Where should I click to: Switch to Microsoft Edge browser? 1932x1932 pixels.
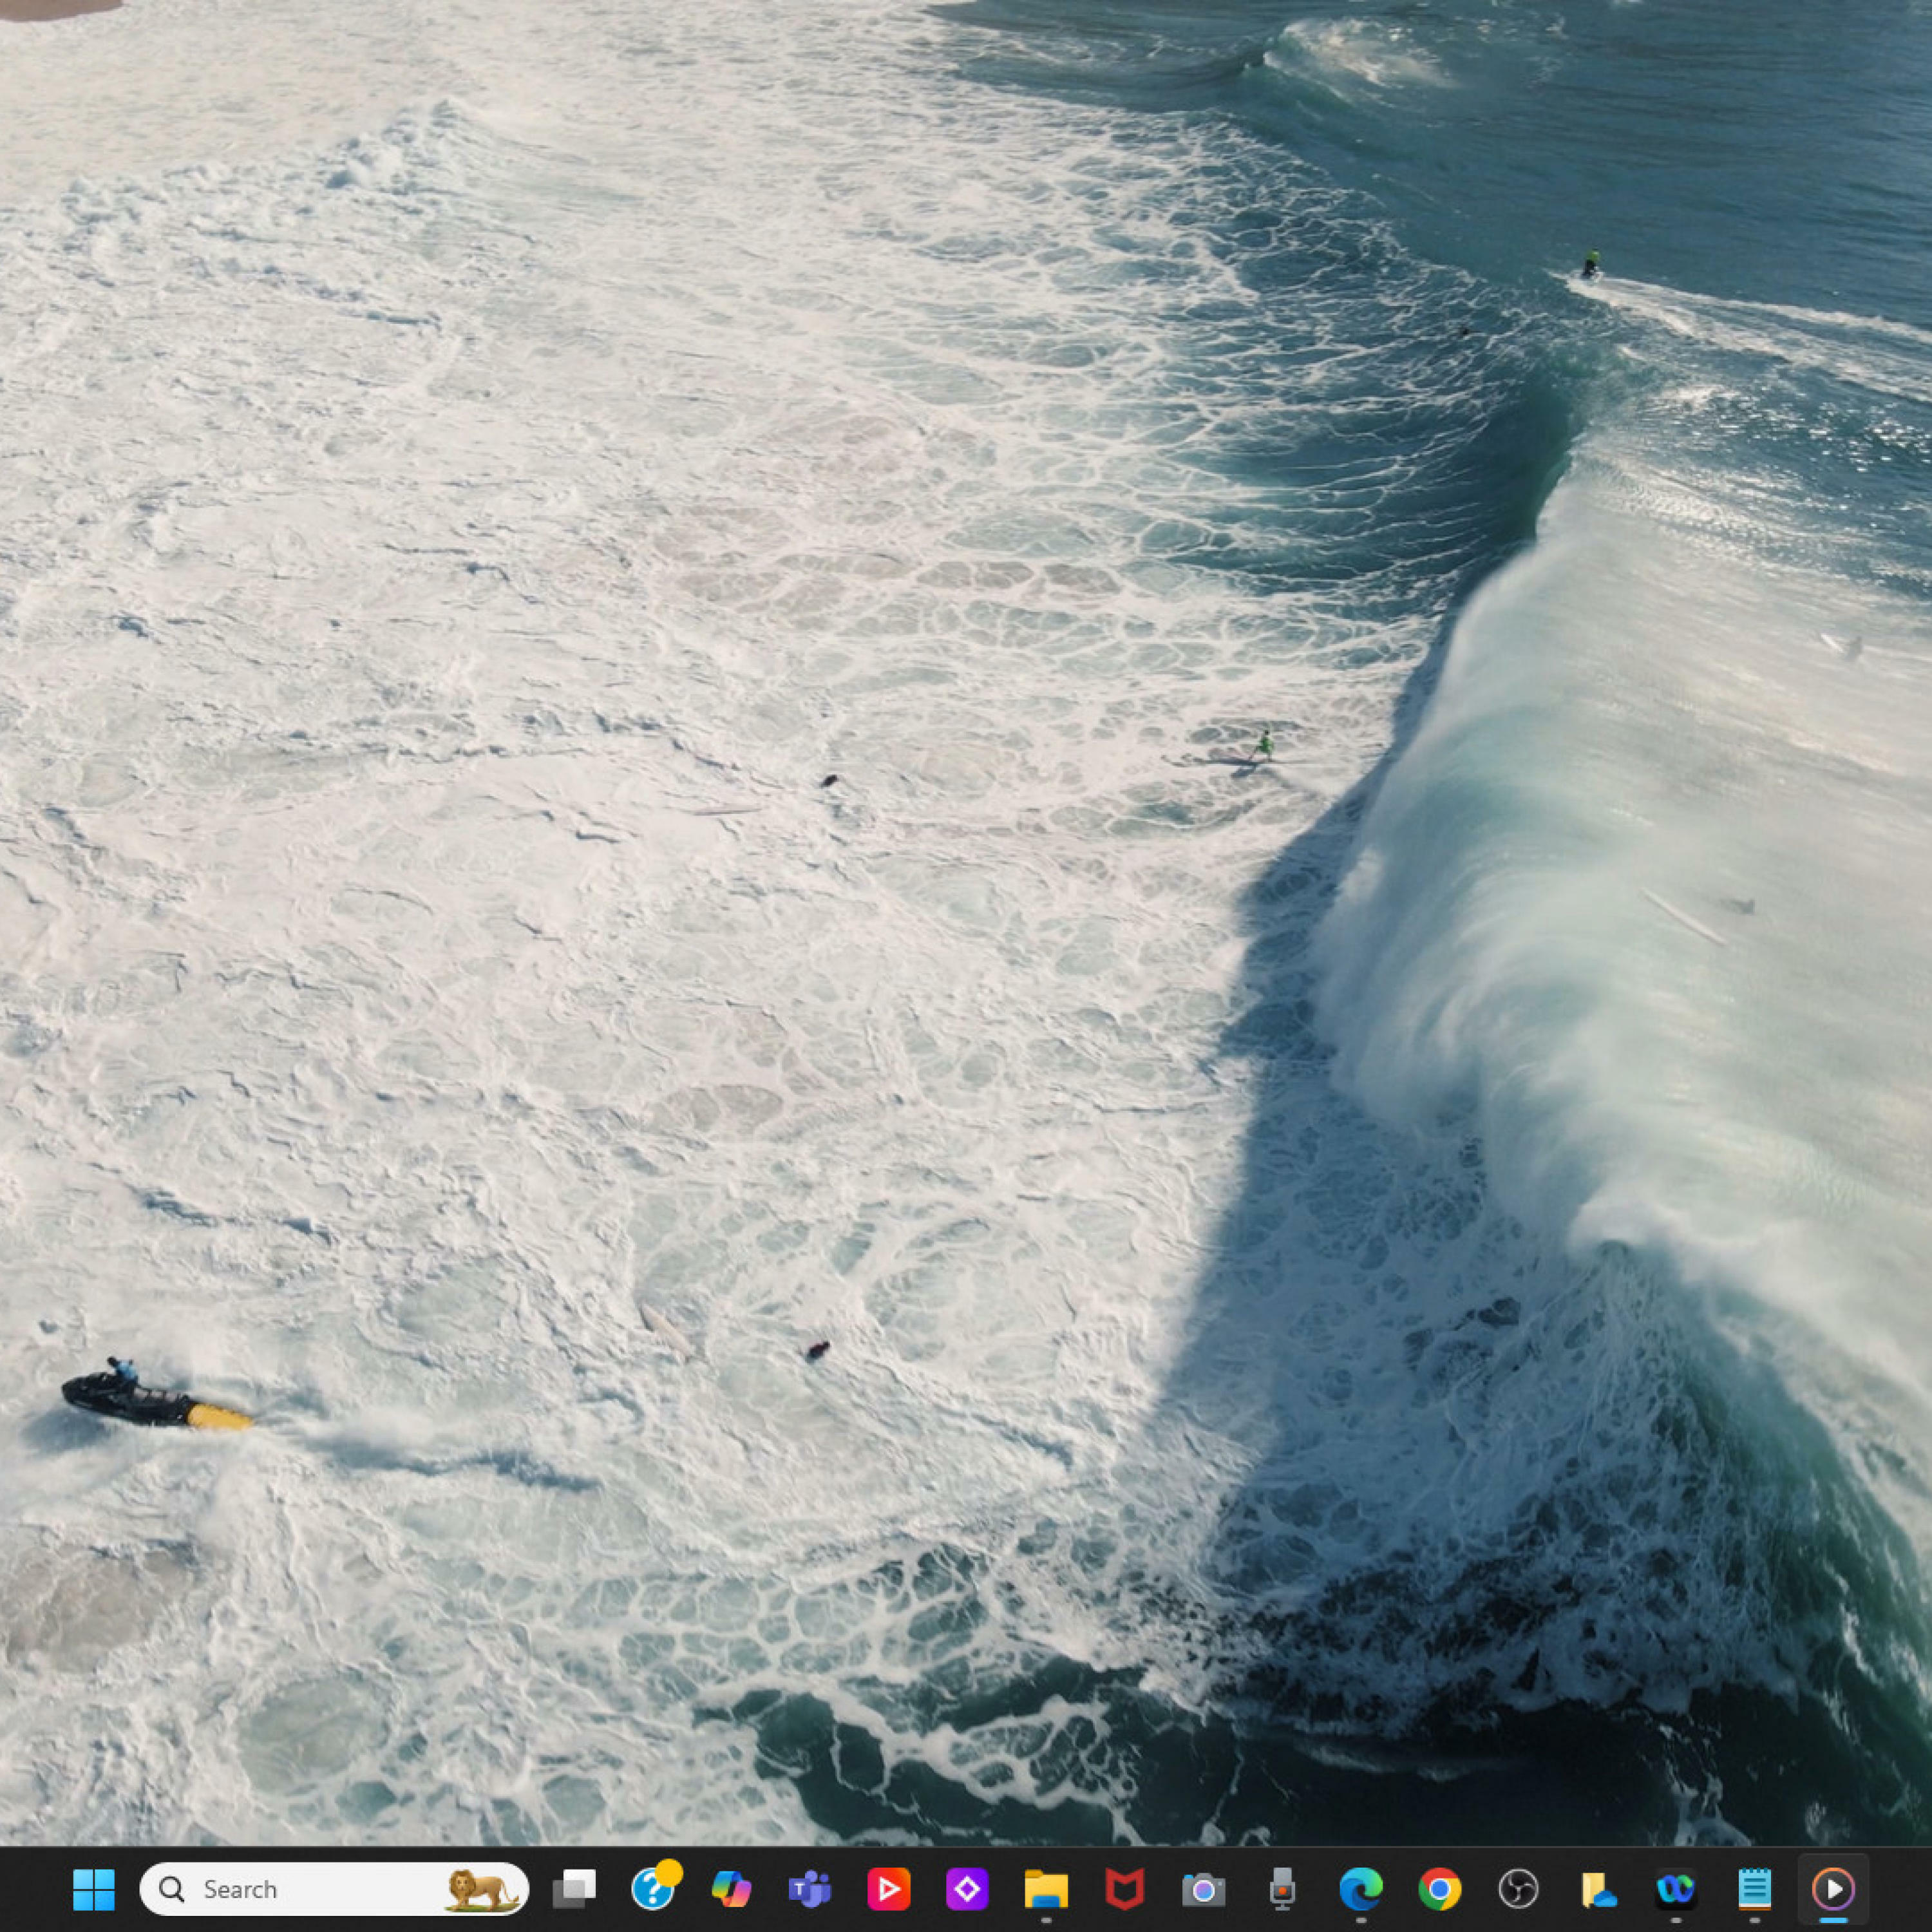[x=1360, y=1889]
